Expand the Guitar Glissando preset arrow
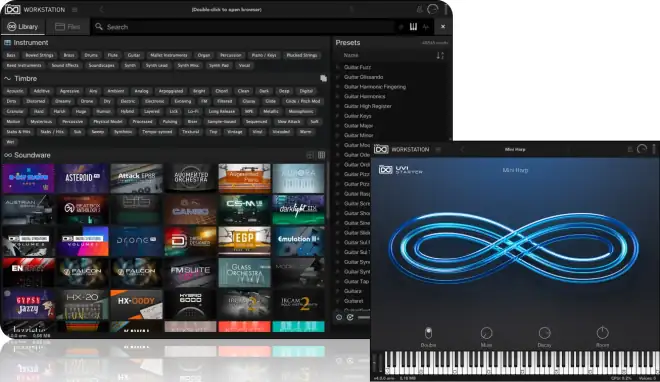The height and width of the screenshot is (382, 660). [338, 77]
